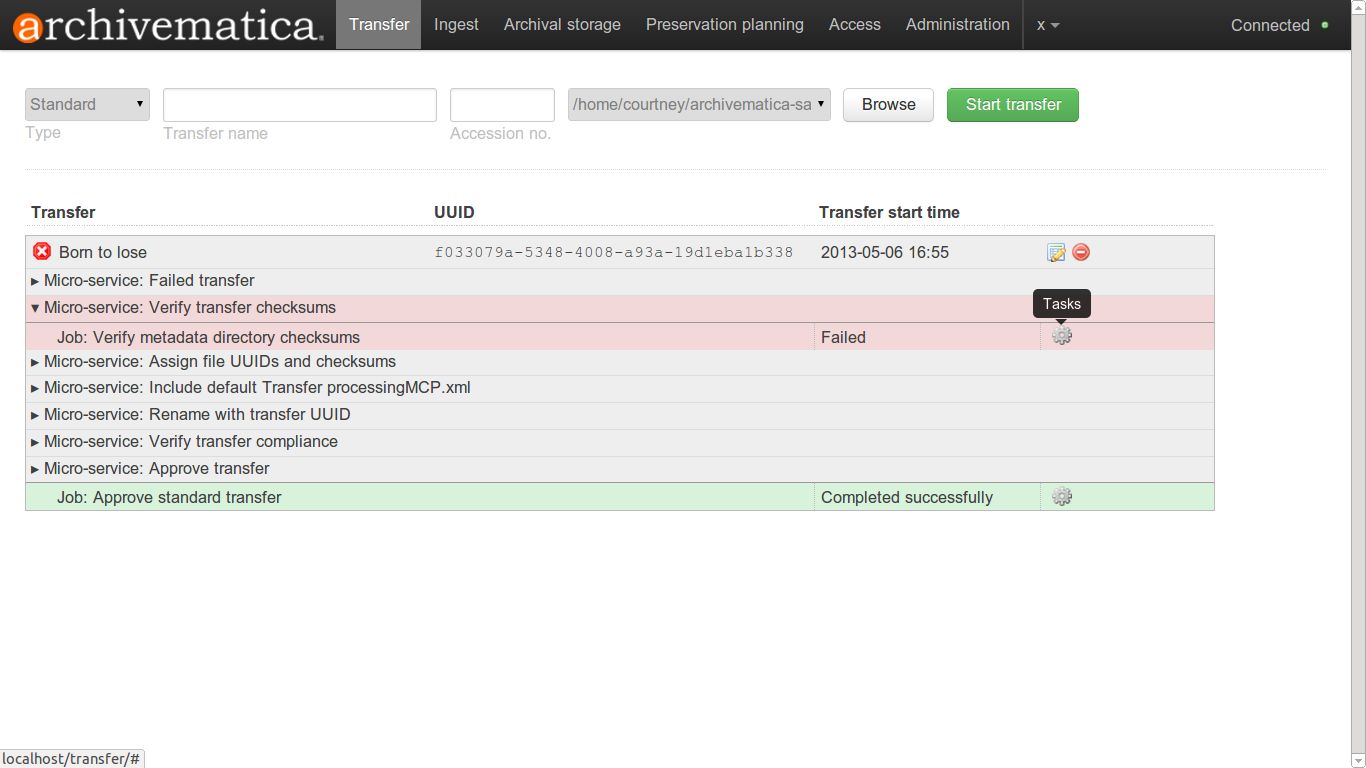The width and height of the screenshot is (1366, 768).
Task: Click the archivematica logo
Action: point(168,26)
